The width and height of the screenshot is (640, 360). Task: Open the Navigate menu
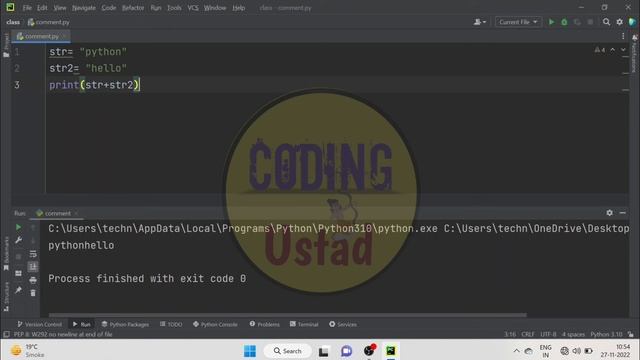[x=84, y=8]
